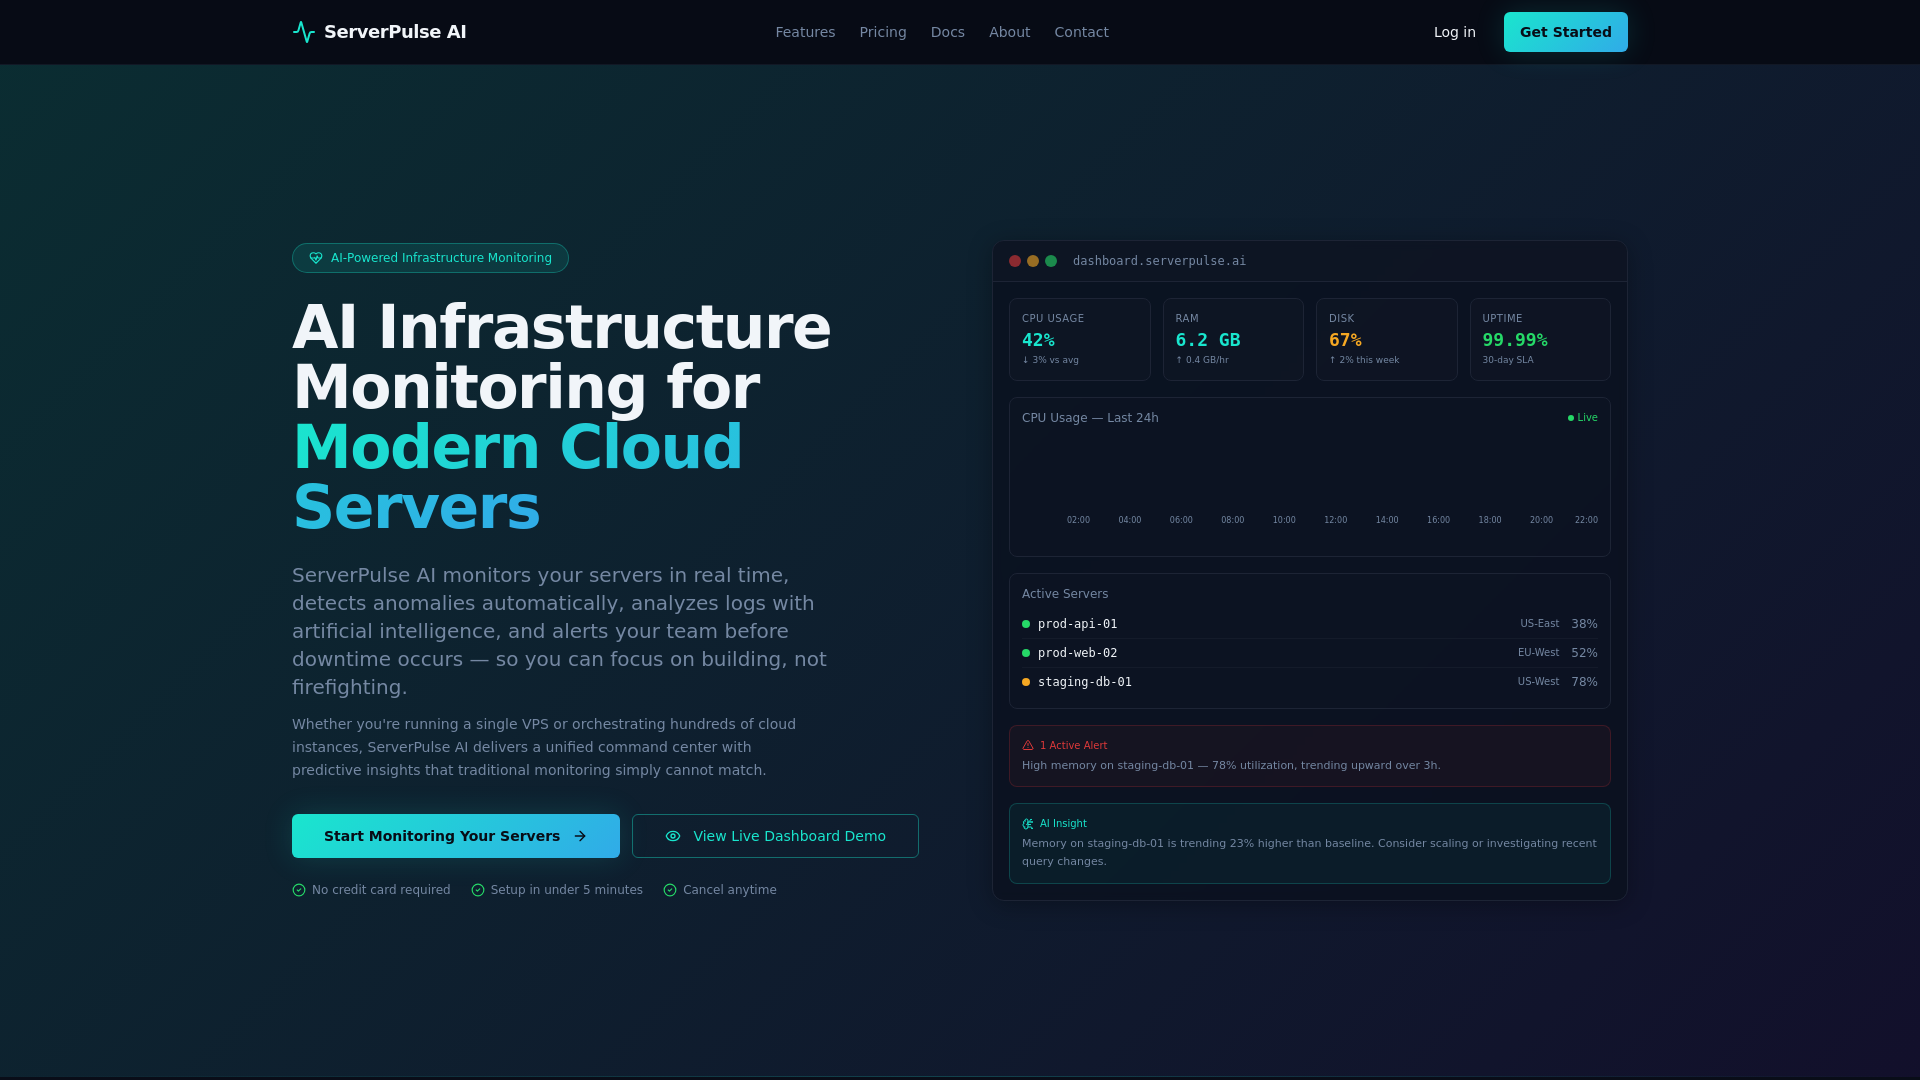This screenshot has height=1080, width=1920.
Task: Click the green Live indicator dot
Action: coord(1571,418)
